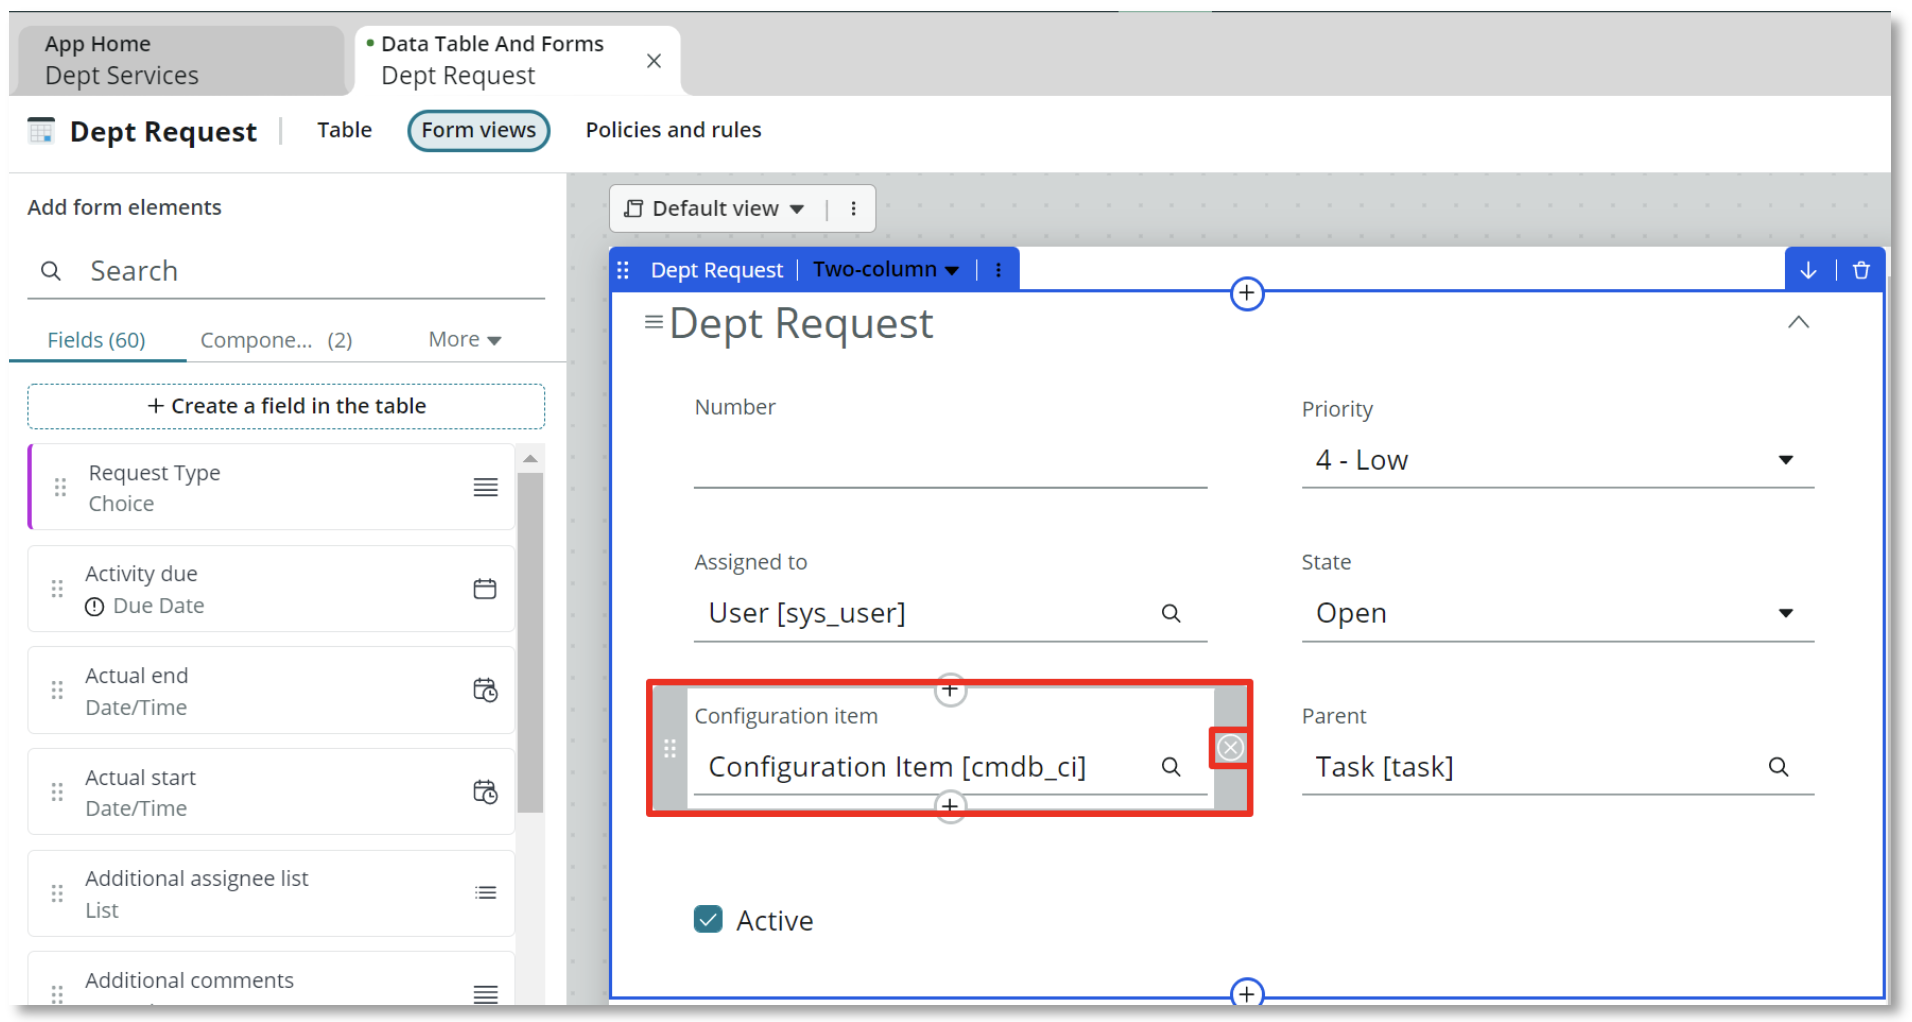Image resolution: width=1912 pixels, height=1022 pixels.
Task: Select the Additional comments field row
Action: click(271, 980)
